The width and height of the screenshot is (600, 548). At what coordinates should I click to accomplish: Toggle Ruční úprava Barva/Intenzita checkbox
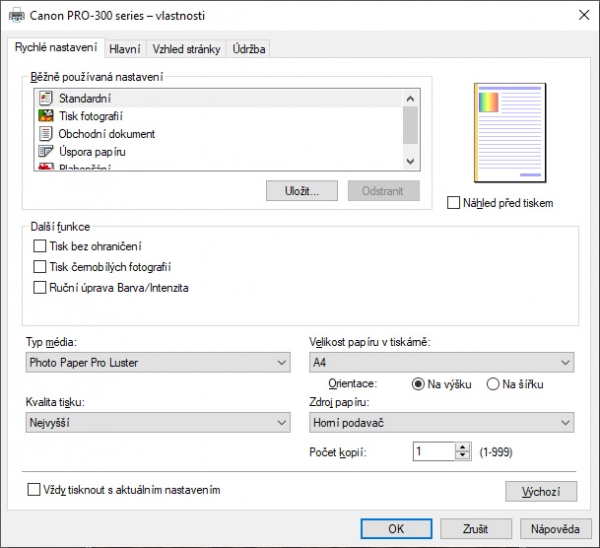pyautogui.click(x=40, y=287)
